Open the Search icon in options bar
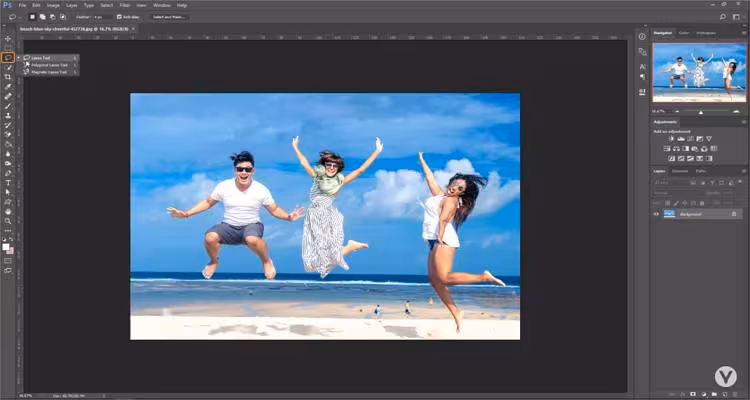 point(723,17)
